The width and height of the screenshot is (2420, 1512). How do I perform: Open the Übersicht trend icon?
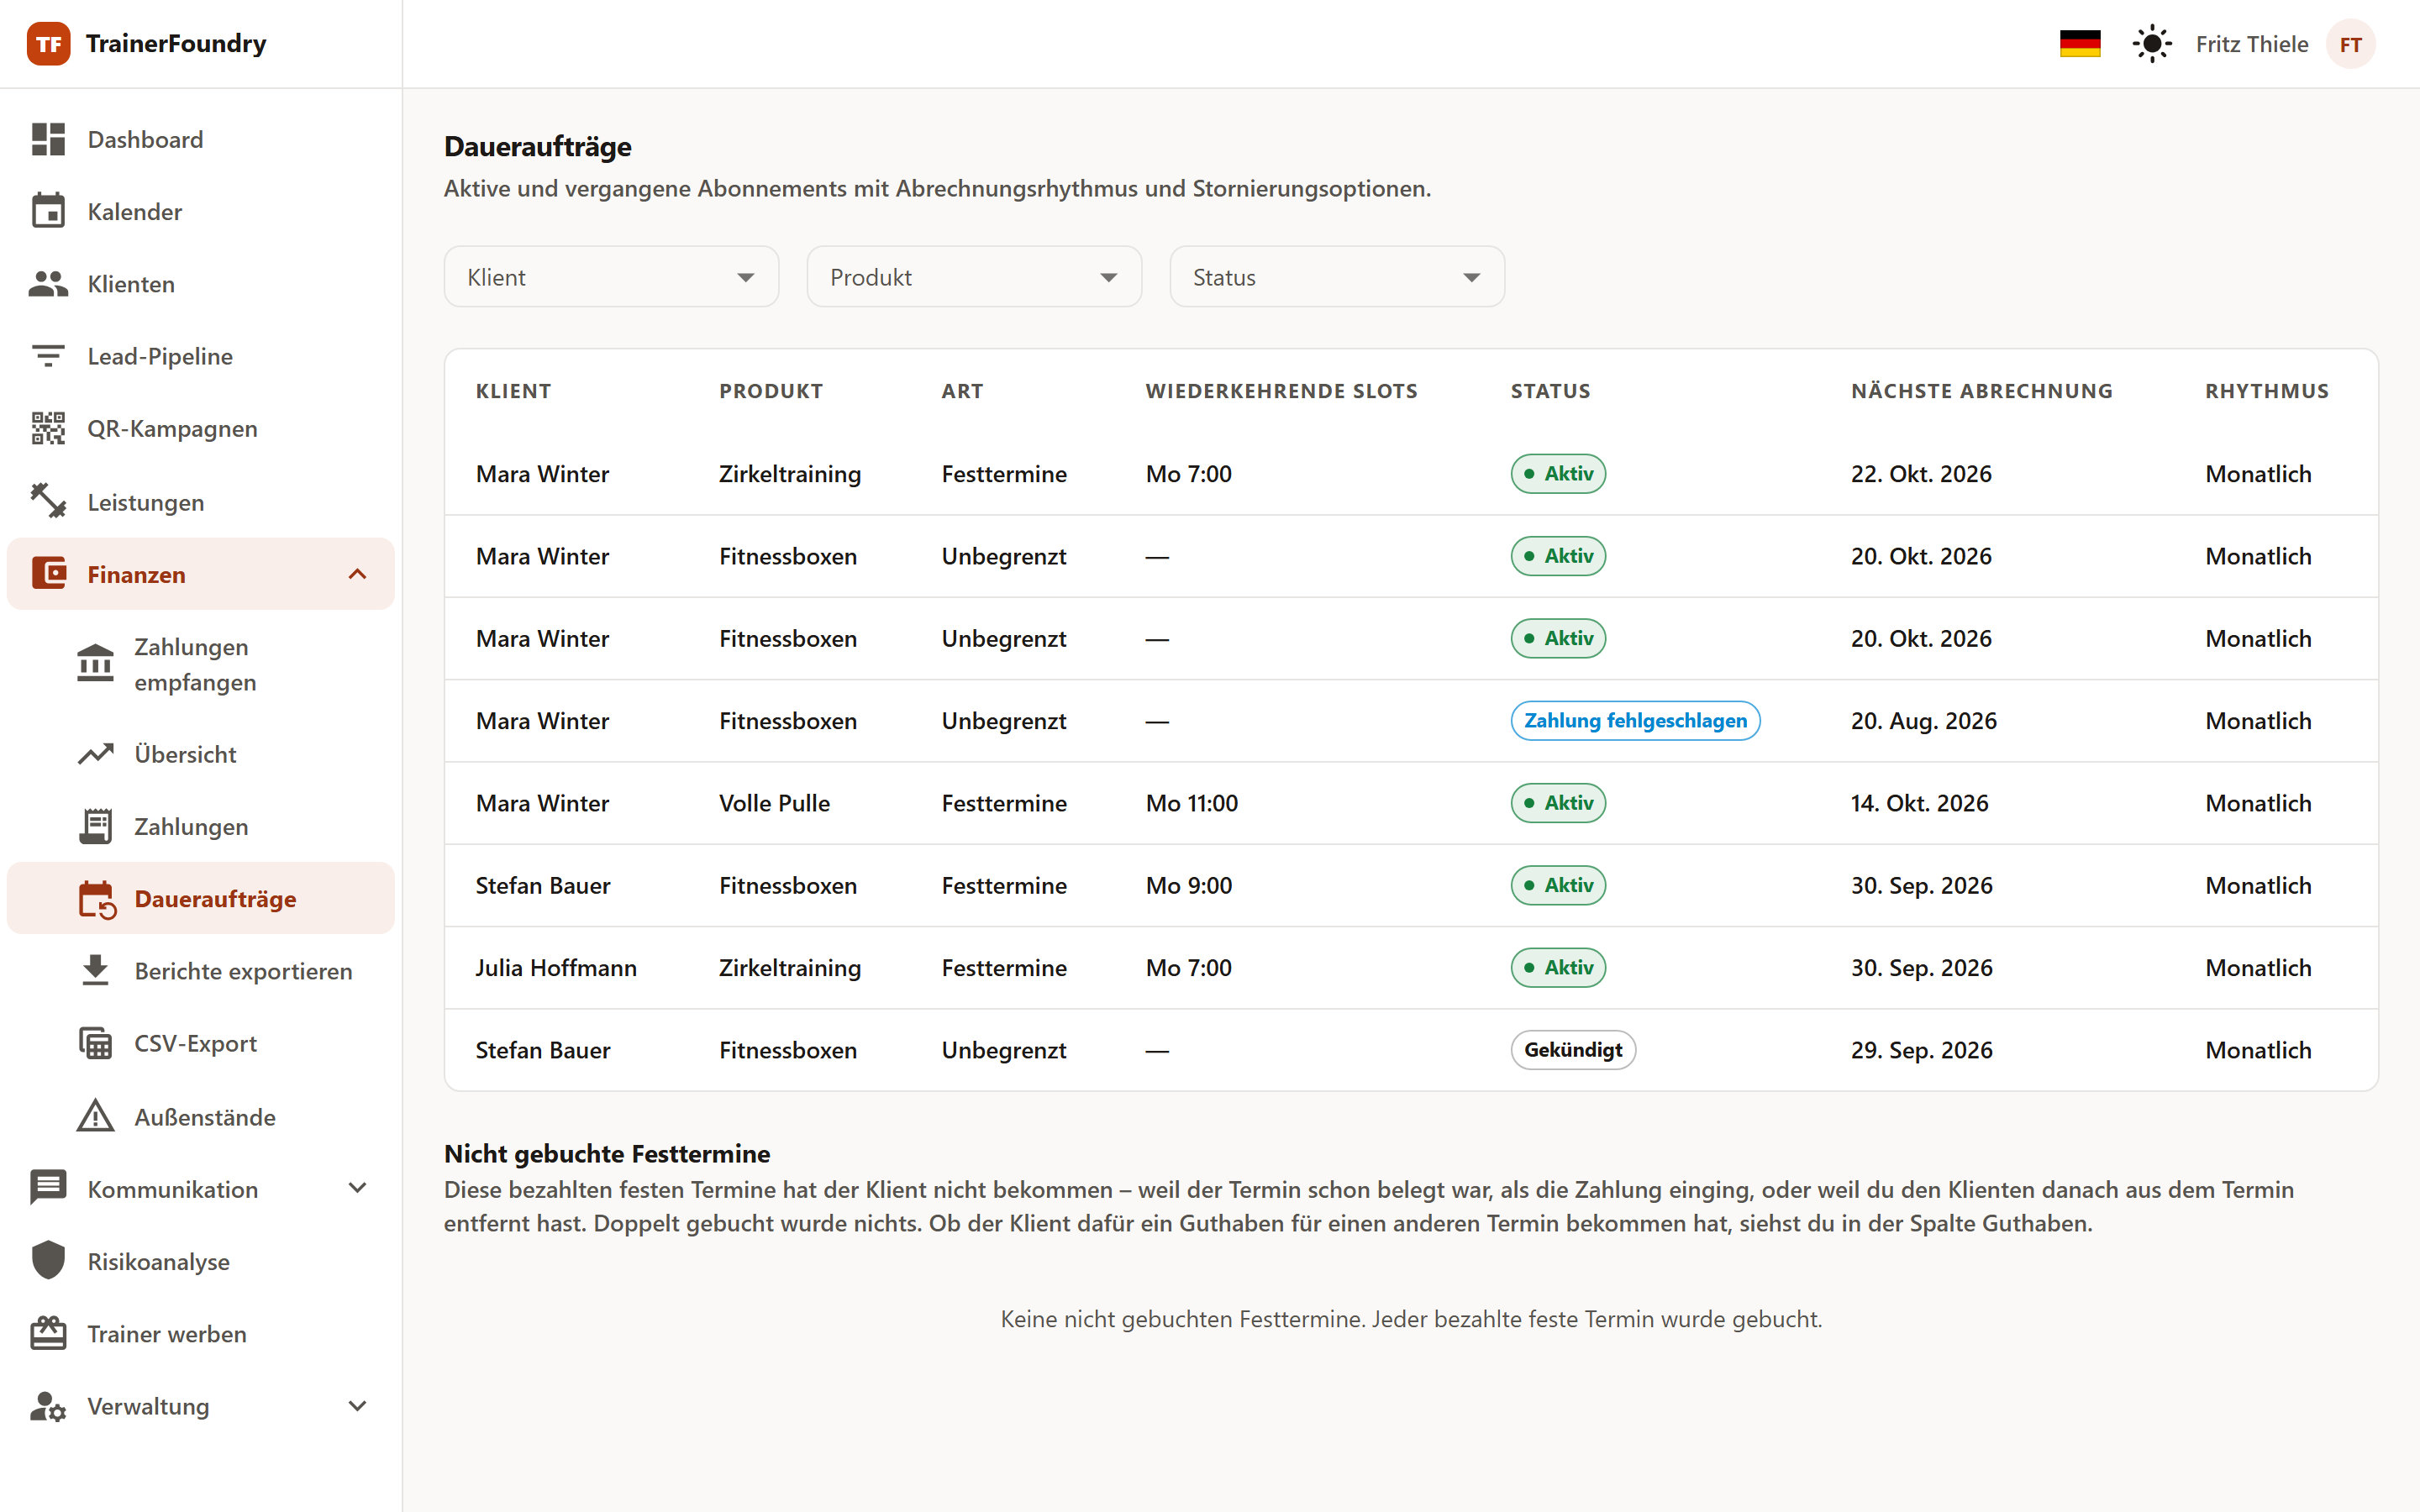[95, 754]
